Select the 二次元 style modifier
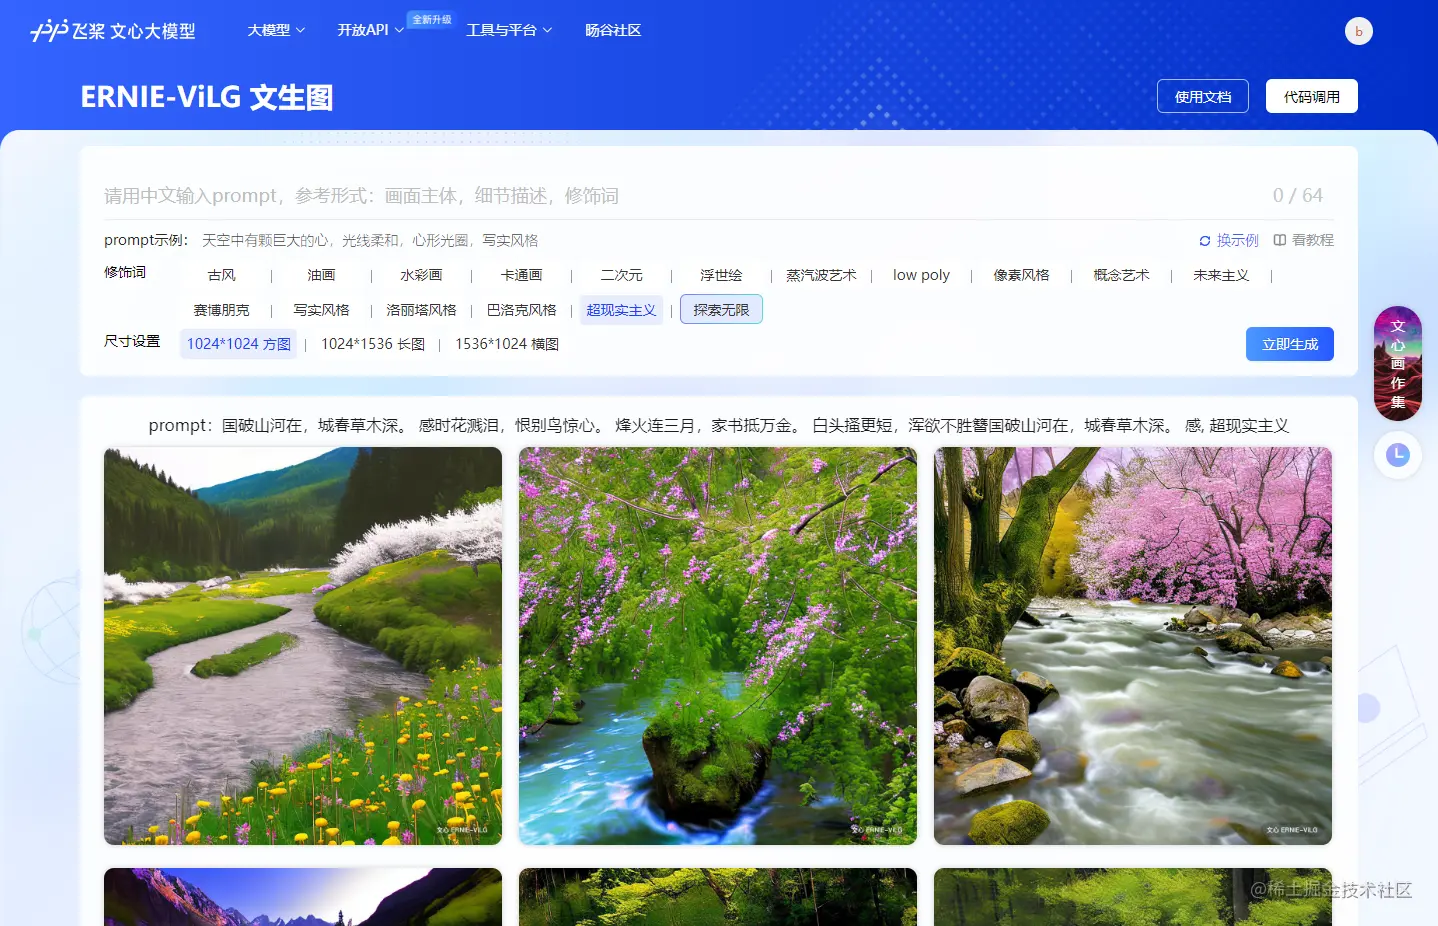1438x926 pixels. pyautogui.click(x=621, y=275)
